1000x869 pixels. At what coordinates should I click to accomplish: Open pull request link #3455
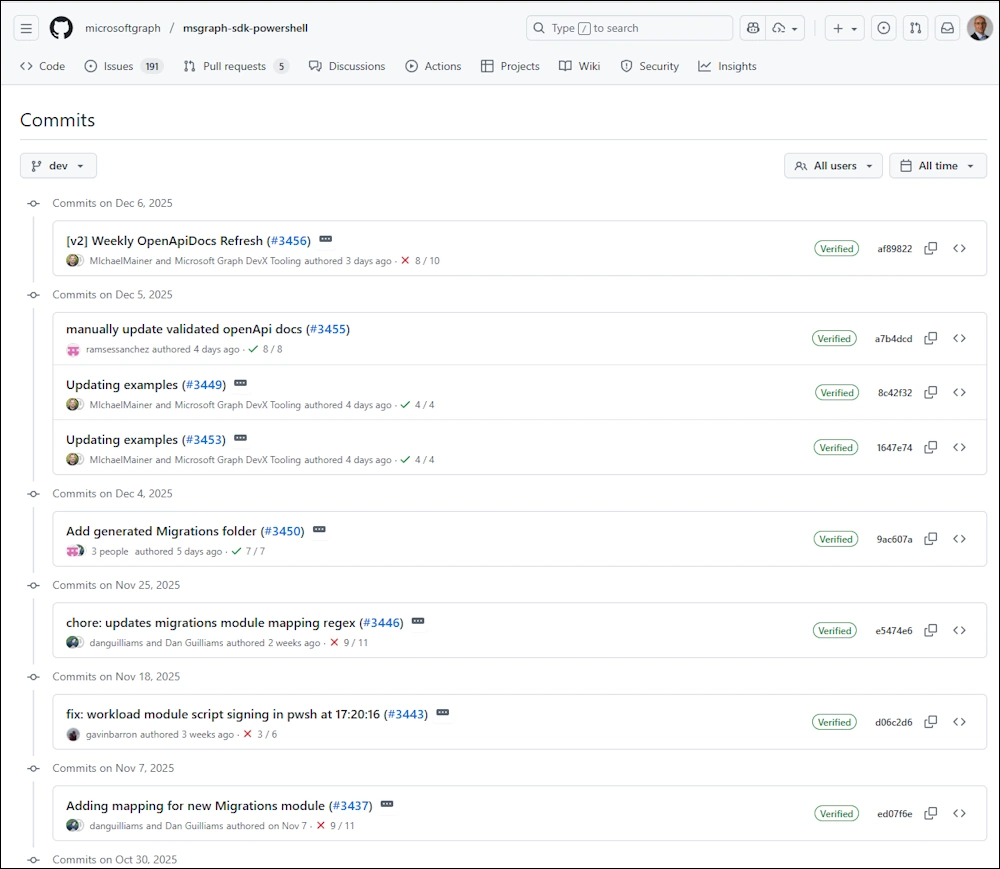click(327, 329)
